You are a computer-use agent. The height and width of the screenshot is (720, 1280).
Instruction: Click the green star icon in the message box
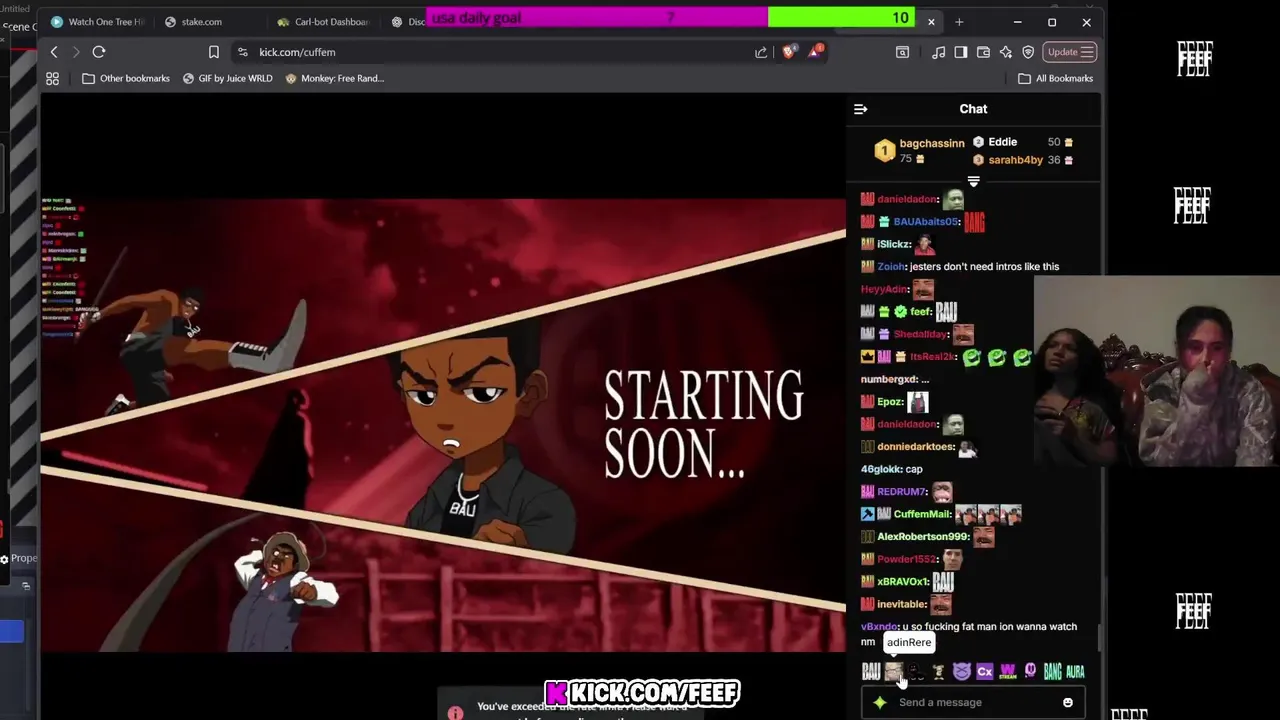(880, 702)
